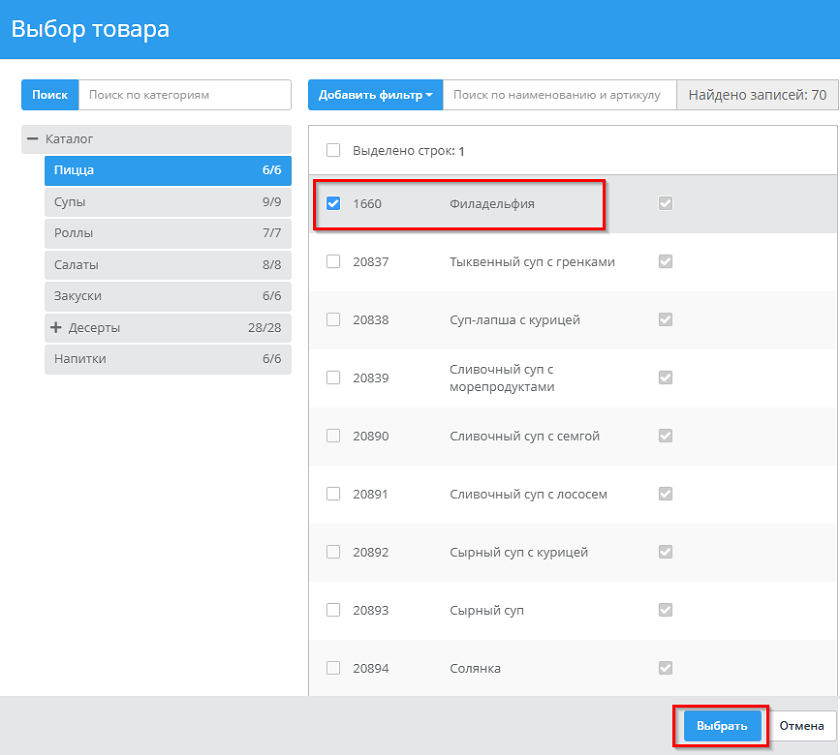Tick the Солянка row checkbox
Viewport: 840px width, 755px height.
[x=334, y=668]
